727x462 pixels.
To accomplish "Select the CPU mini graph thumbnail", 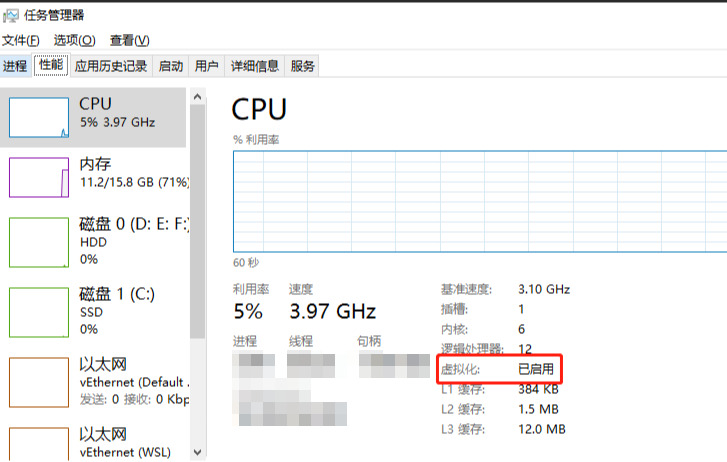I will [39, 117].
